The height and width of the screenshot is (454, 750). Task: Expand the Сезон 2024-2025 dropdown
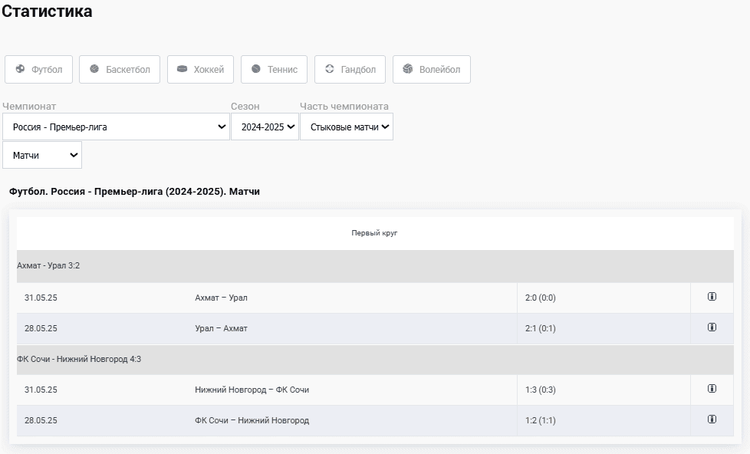[x=263, y=127]
